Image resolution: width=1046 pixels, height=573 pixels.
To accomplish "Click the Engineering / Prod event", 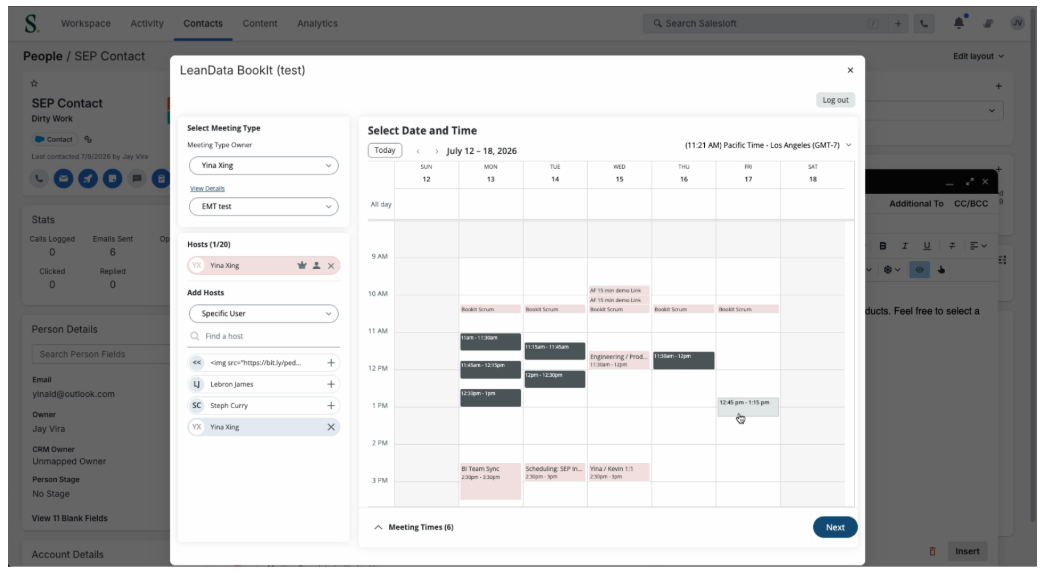I will coord(619,360).
